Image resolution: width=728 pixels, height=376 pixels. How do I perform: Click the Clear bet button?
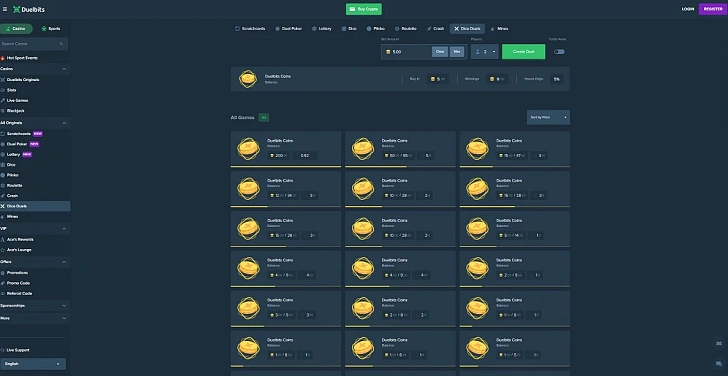click(x=440, y=52)
